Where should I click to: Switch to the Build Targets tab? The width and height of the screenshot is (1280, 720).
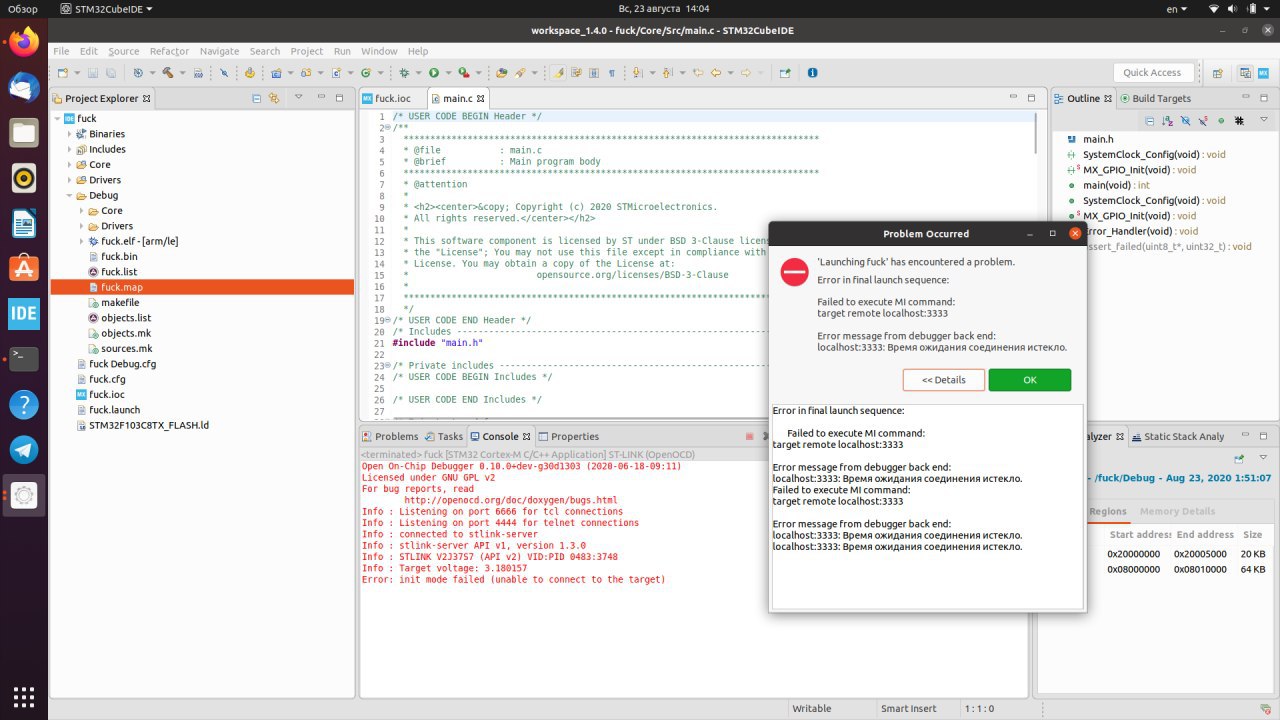[1155, 98]
